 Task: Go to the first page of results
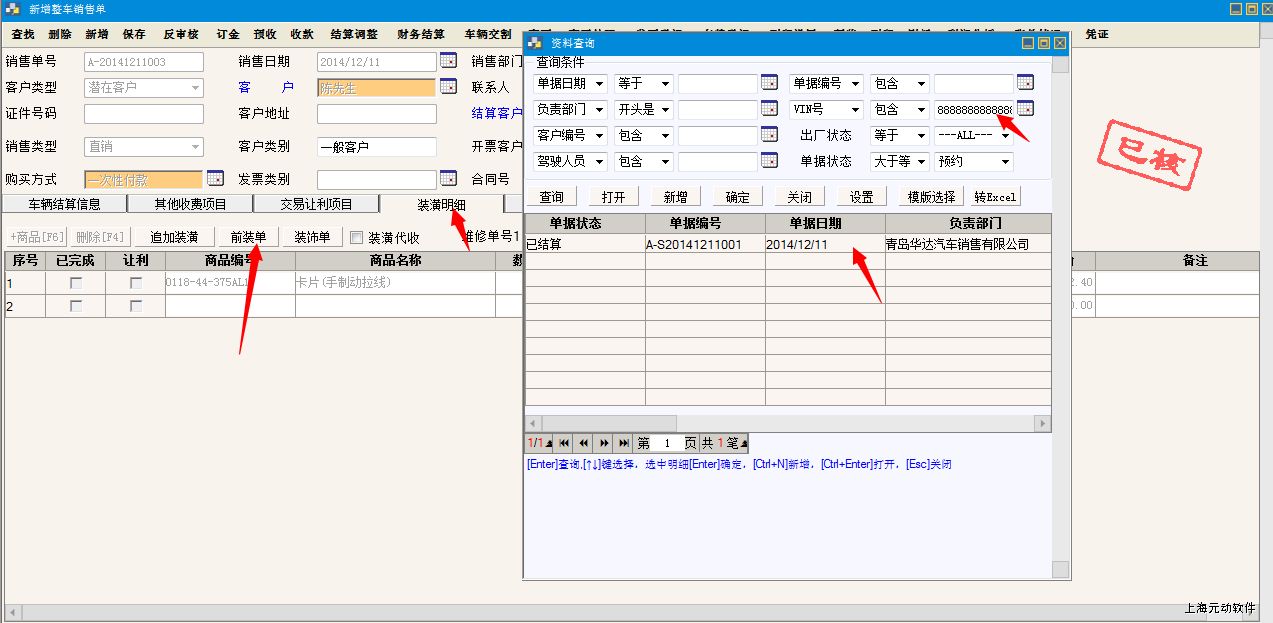564,443
